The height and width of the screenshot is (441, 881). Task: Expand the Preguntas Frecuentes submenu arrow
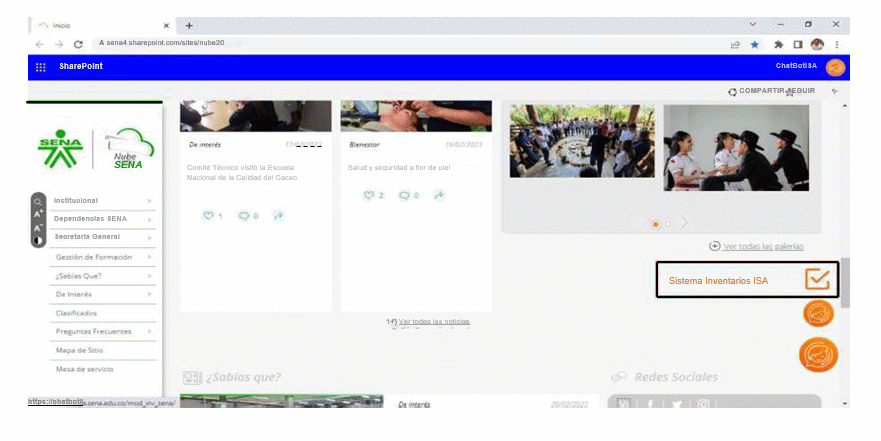pos(149,331)
